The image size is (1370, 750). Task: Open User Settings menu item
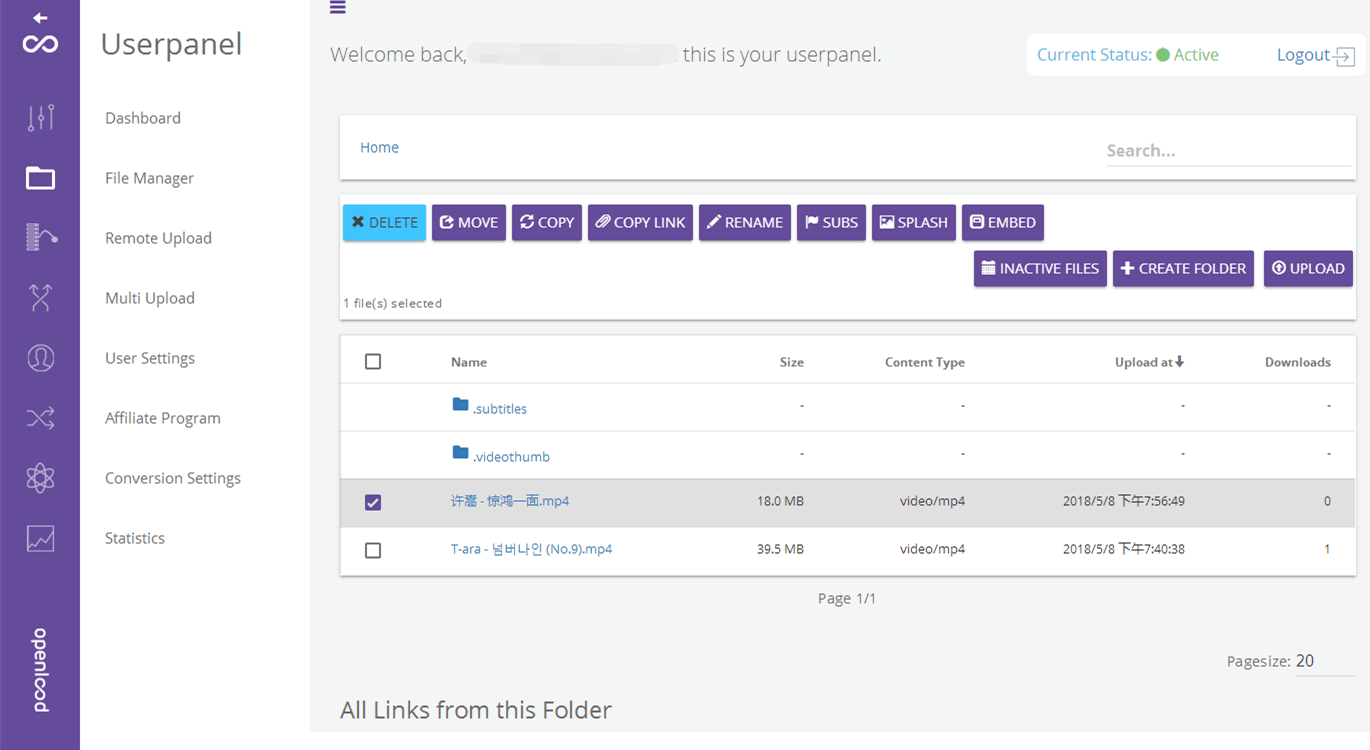click(x=150, y=358)
